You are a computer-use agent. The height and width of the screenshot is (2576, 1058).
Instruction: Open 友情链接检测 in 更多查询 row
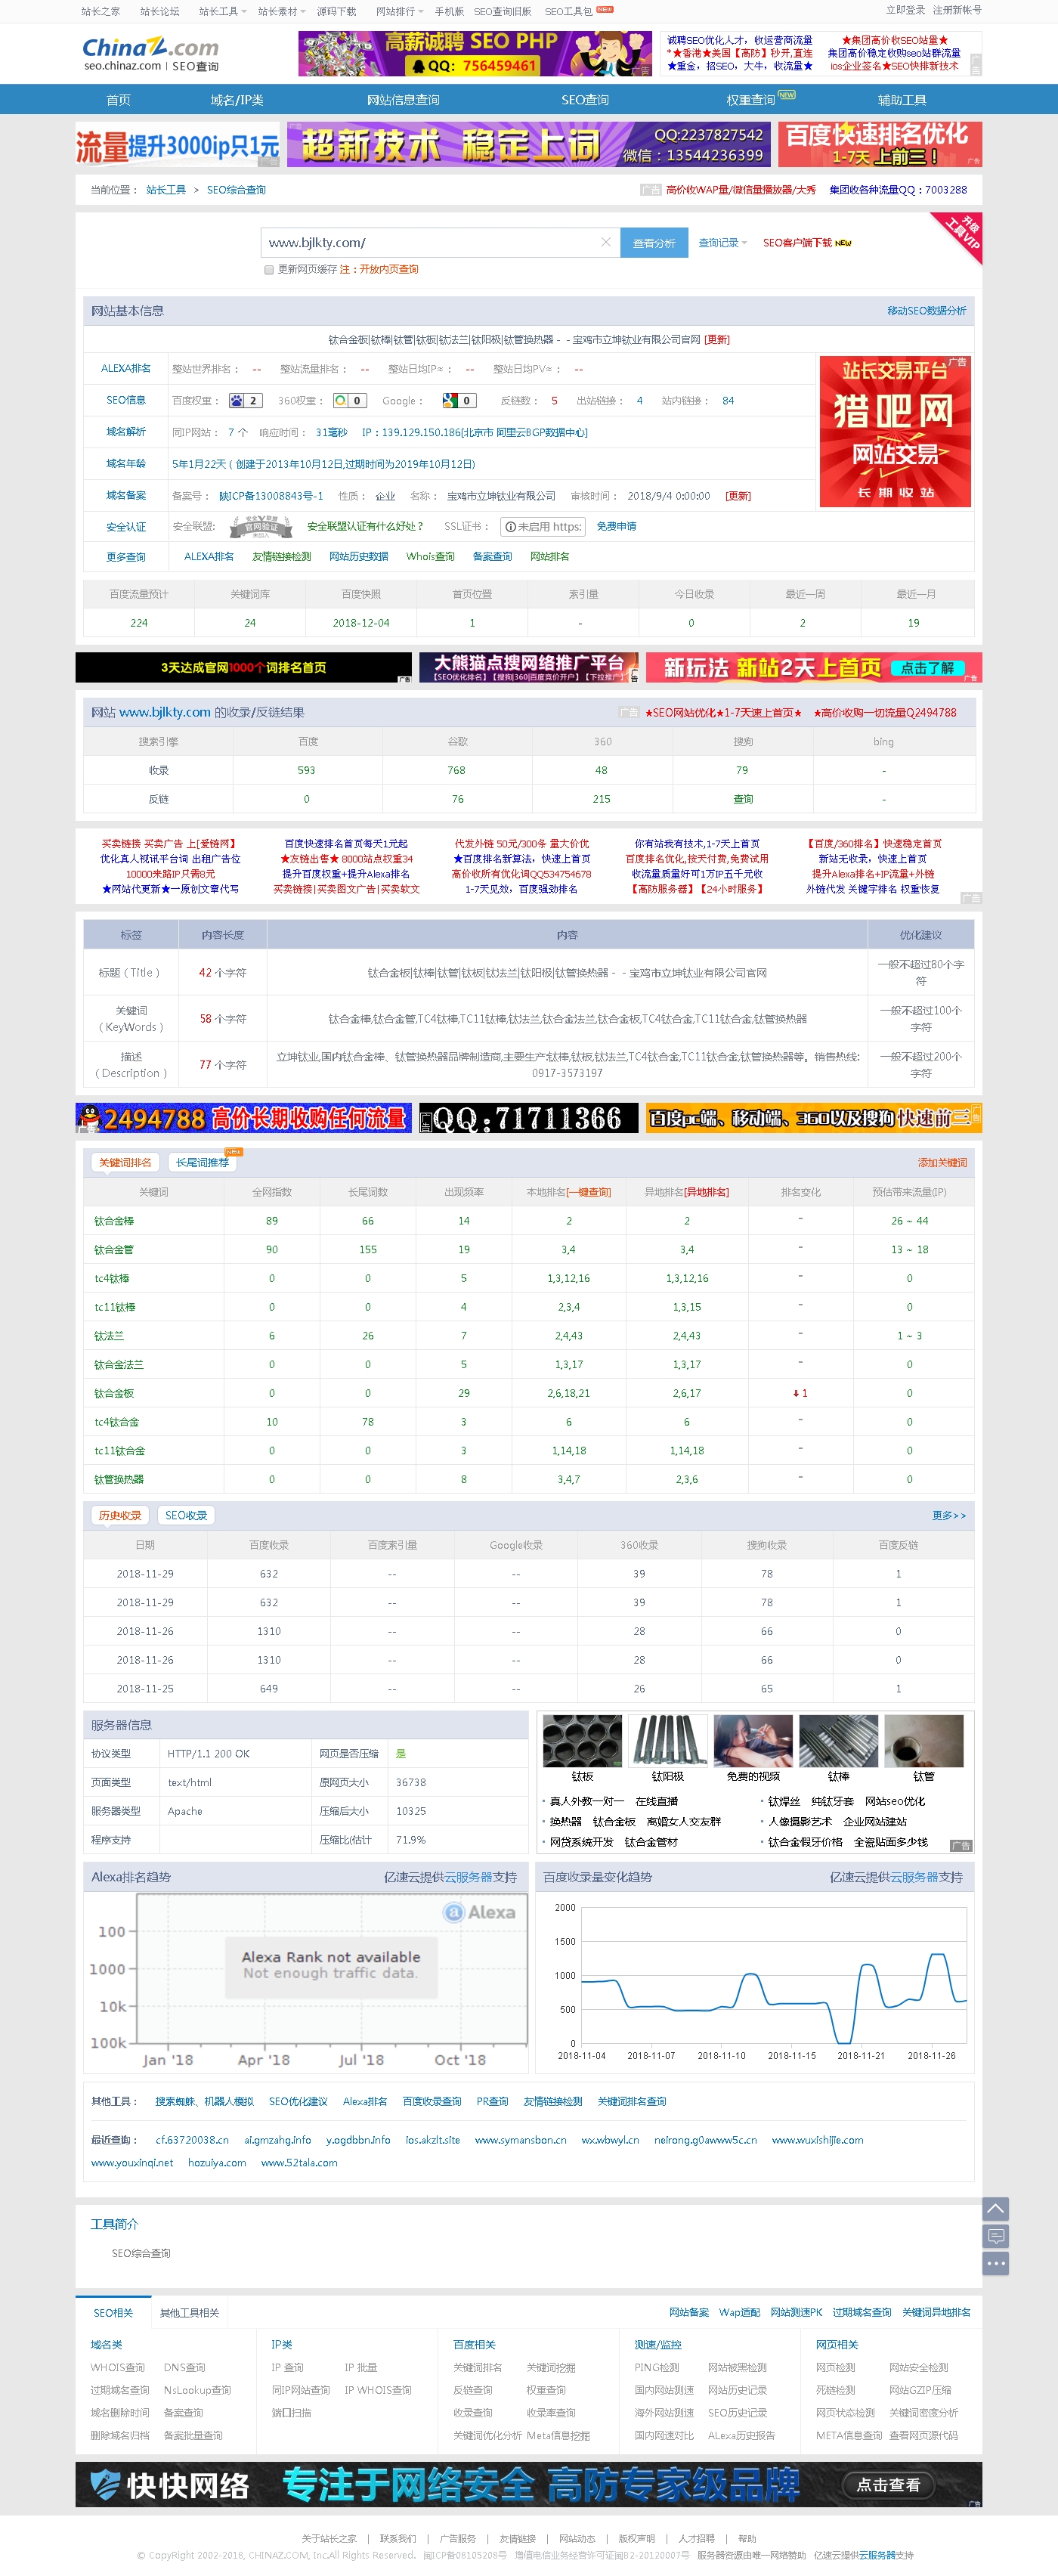click(x=281, y=557)
